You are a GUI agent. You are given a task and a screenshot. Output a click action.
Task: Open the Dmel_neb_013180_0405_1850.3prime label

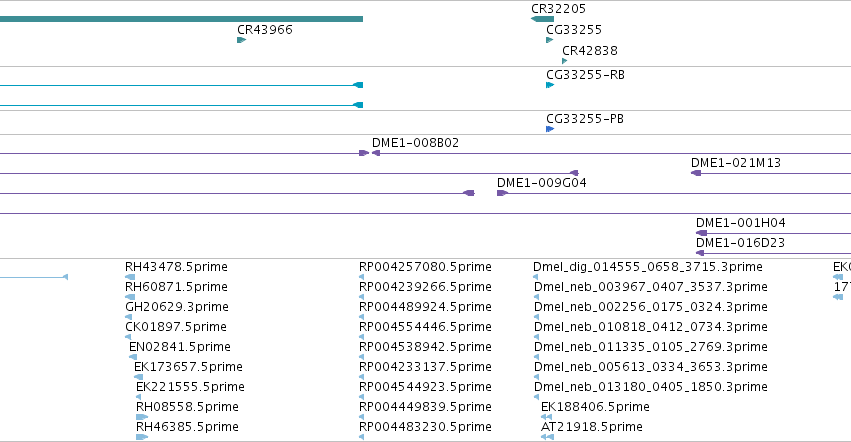(651, 387)
